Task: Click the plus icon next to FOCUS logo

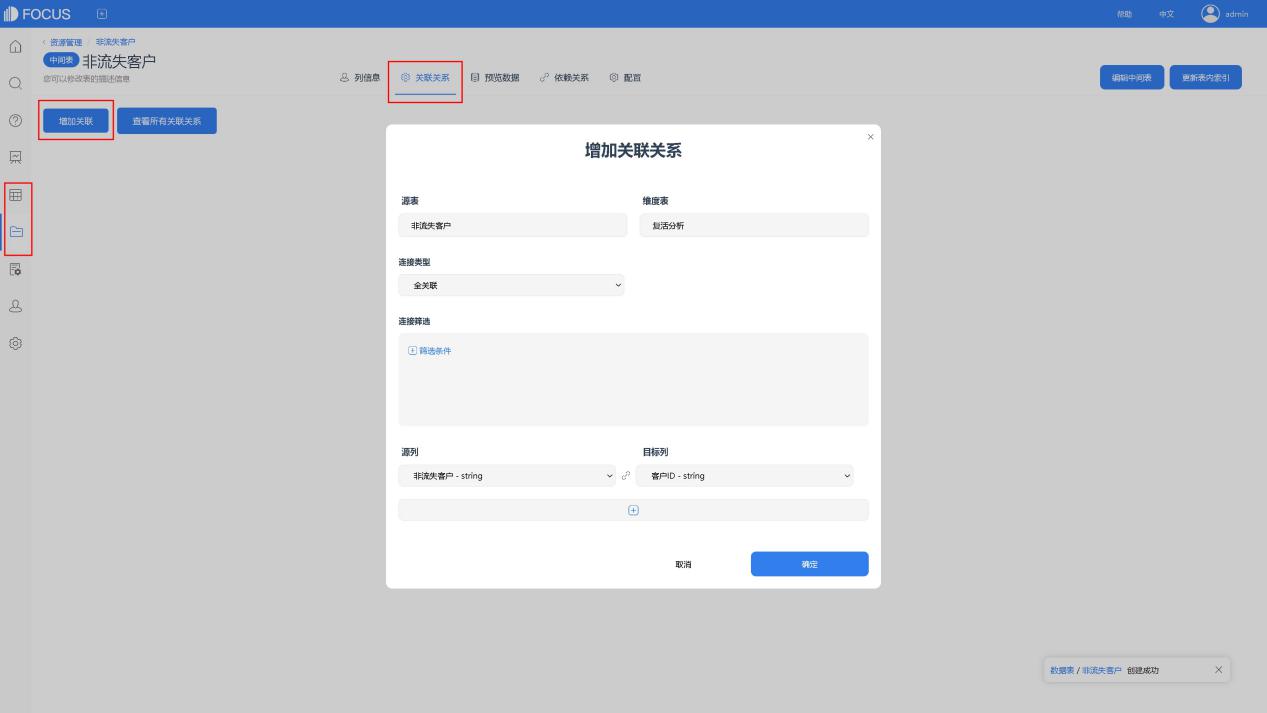Action: pos(102,14)
